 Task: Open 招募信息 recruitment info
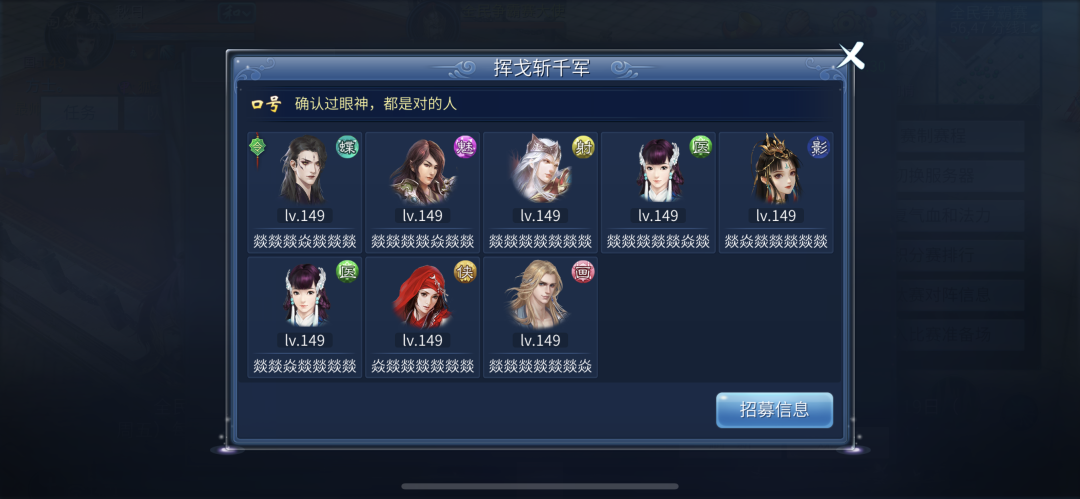tap(774, 410)
